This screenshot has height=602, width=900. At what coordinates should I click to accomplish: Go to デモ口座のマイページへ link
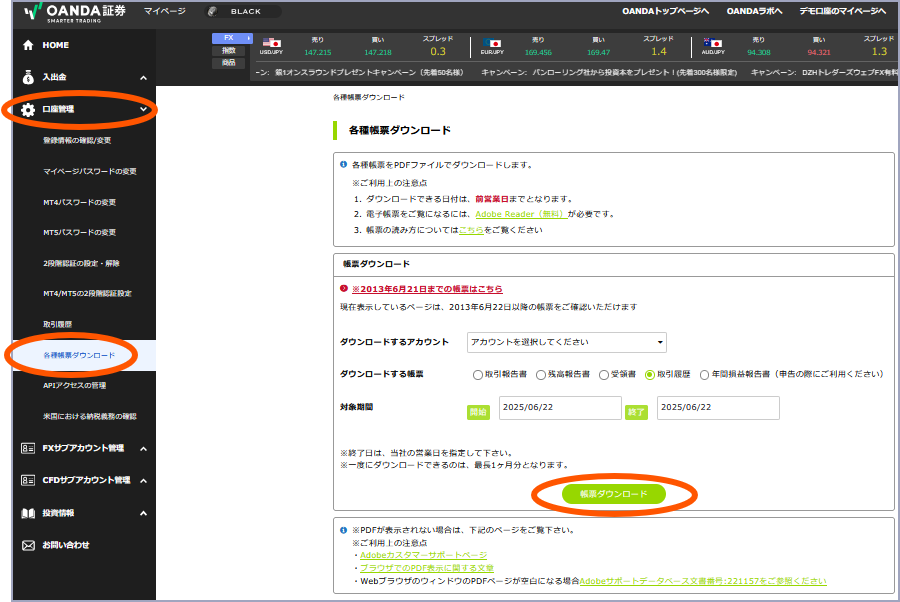point(843,11)
